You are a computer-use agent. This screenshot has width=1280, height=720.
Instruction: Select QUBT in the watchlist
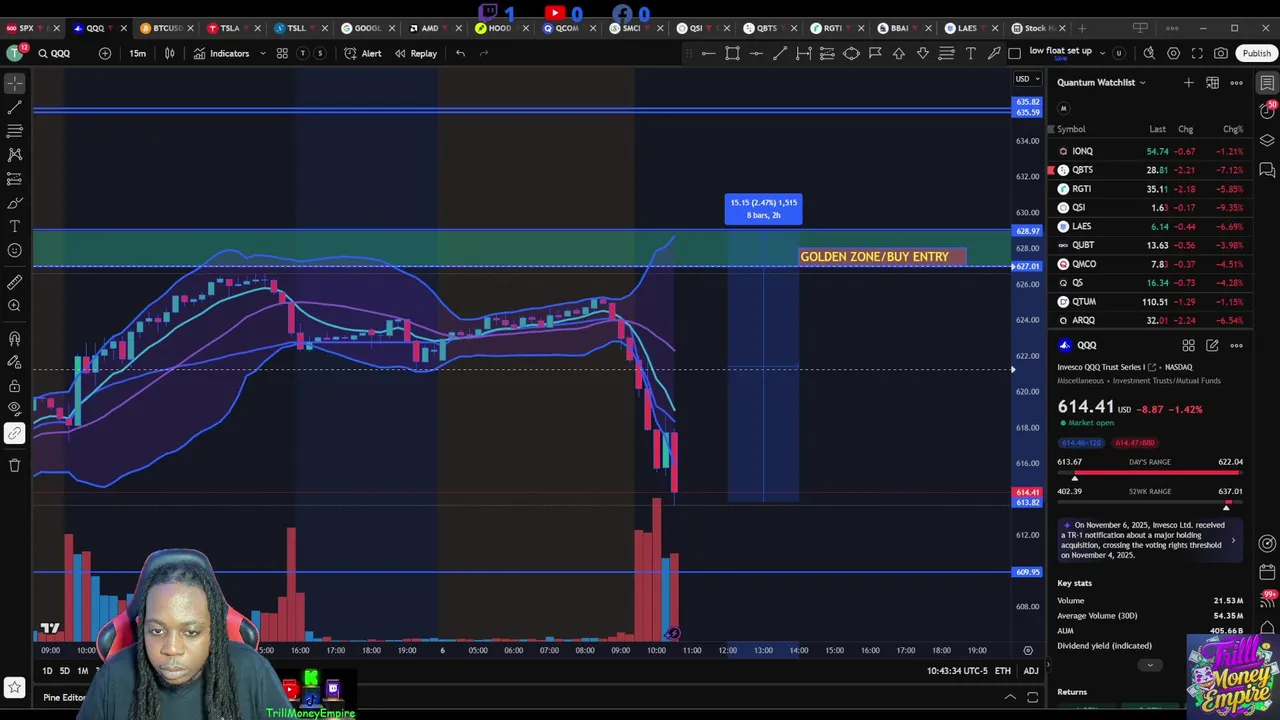pyautogui.click(x=1148, y=245)
